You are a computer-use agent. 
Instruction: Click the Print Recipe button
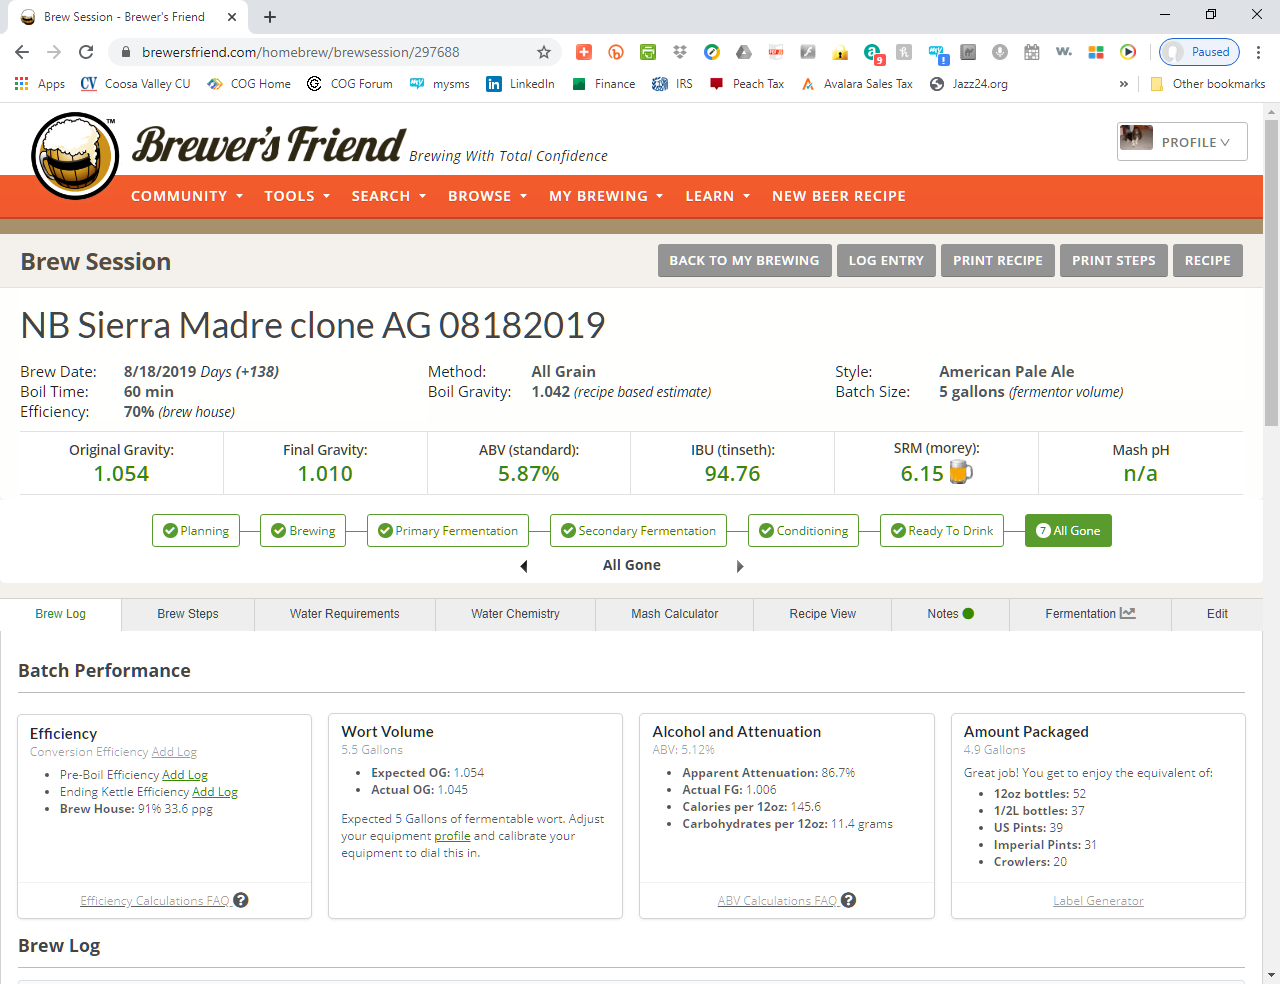997,260
